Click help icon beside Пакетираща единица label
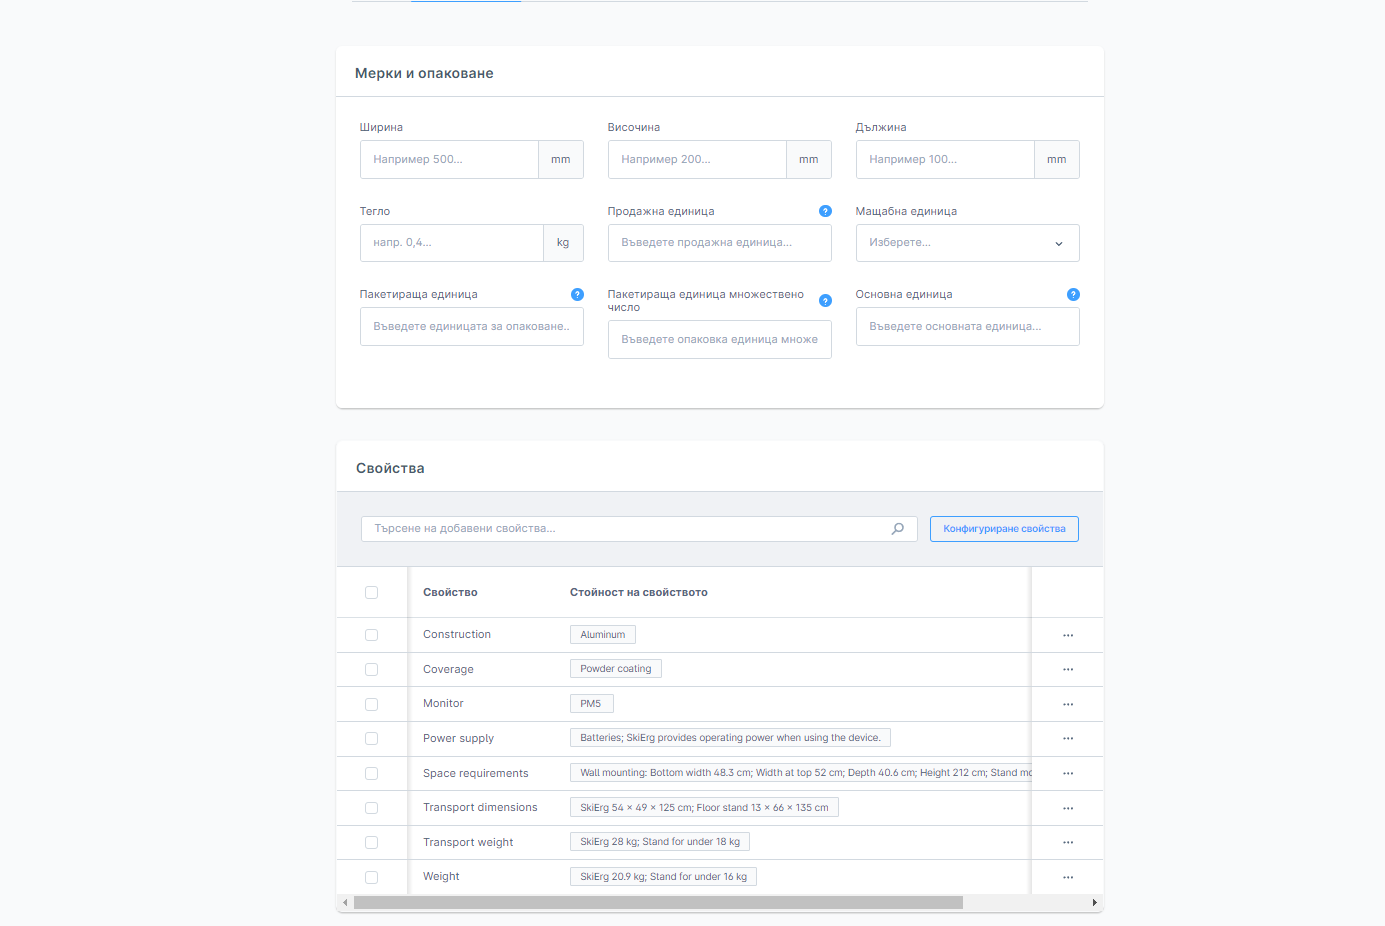Viewport: 1385px width, 926px height. [x=577, y=294]
